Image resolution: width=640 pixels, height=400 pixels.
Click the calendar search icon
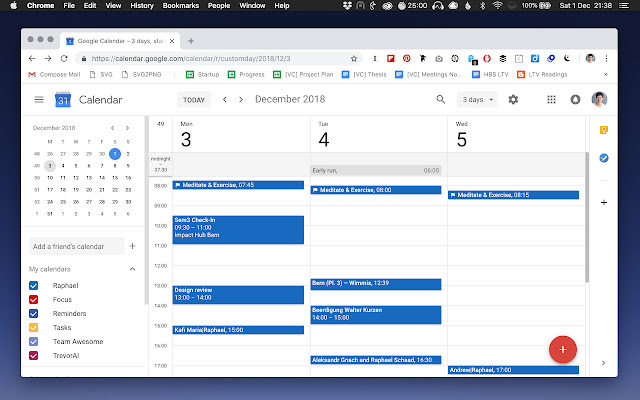(441, 100)
